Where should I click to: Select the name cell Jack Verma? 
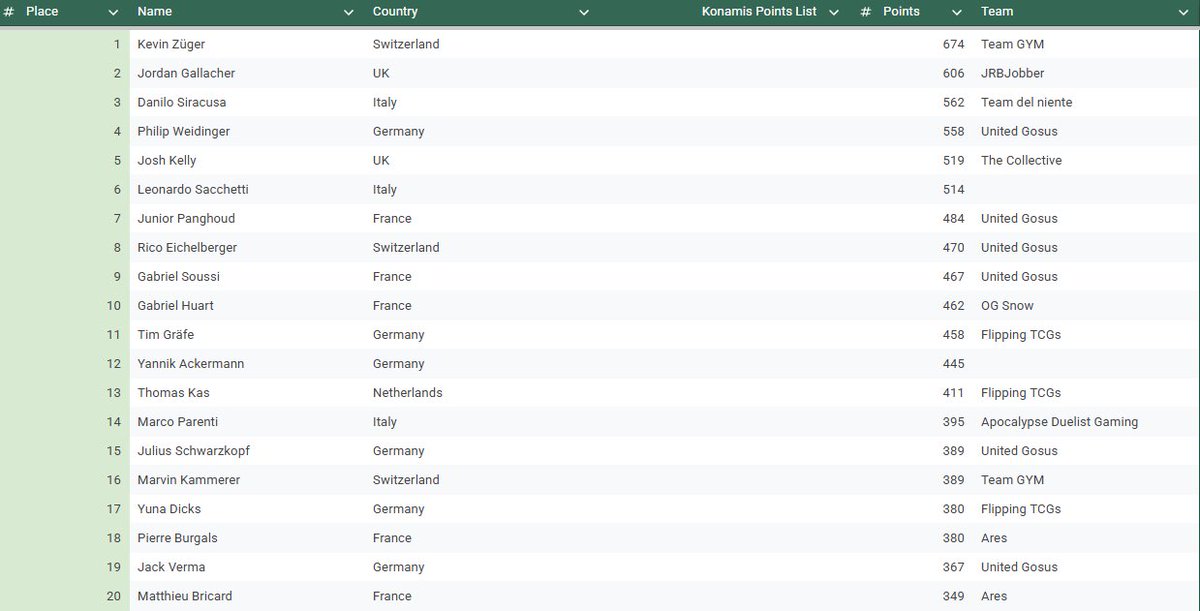tap(172, 566)
